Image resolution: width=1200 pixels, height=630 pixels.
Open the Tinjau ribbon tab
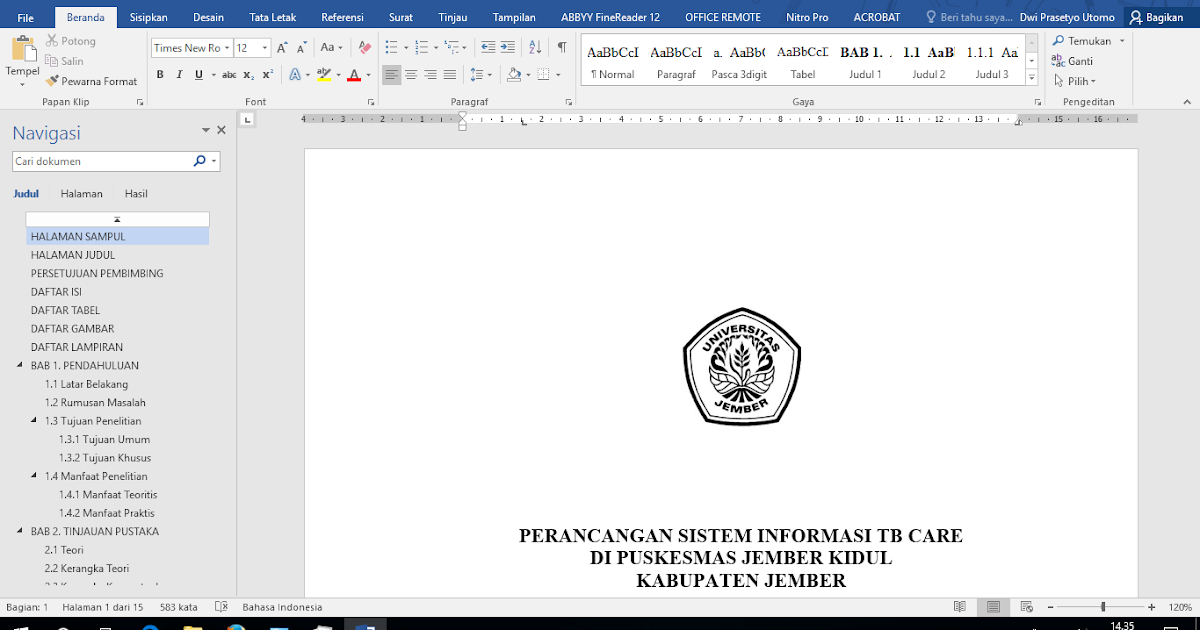(453, 17)
